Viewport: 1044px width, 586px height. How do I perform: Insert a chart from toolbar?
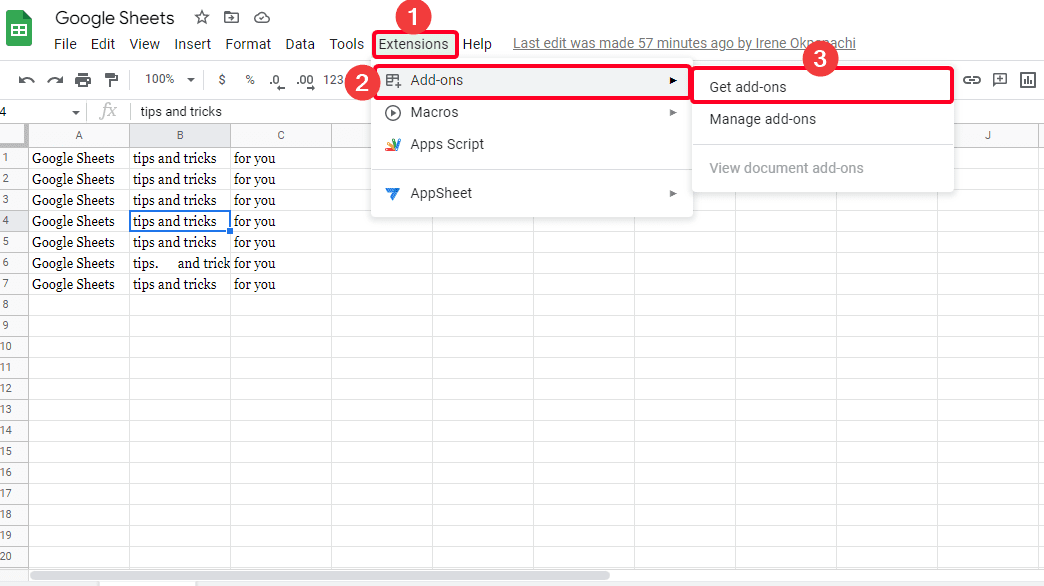[x=1027, y=80]
